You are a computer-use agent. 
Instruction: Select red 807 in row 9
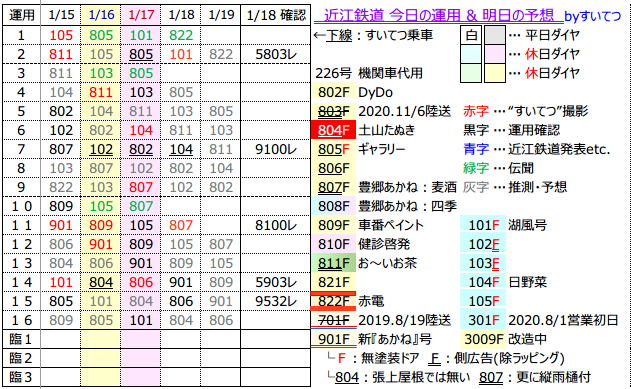(141, 187)
